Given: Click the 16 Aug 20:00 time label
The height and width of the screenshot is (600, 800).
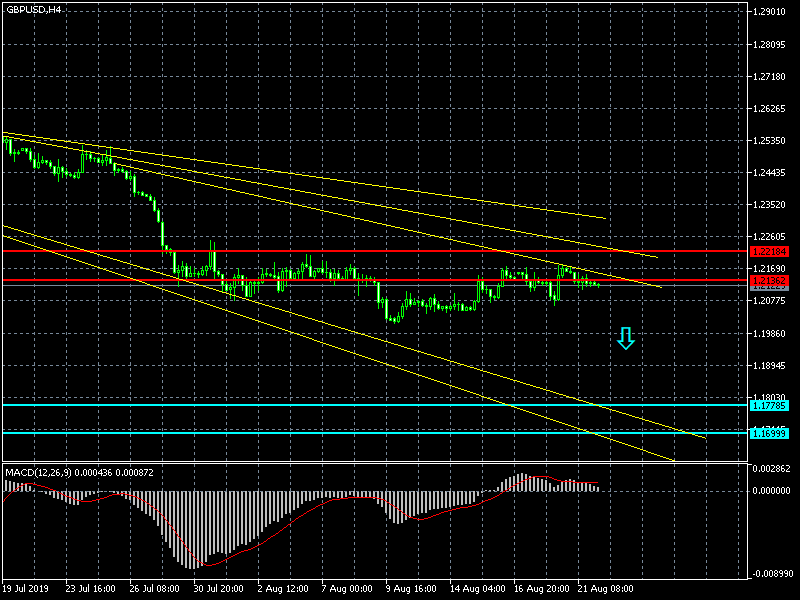Looking at the screenshot, I should pos(541,589).
